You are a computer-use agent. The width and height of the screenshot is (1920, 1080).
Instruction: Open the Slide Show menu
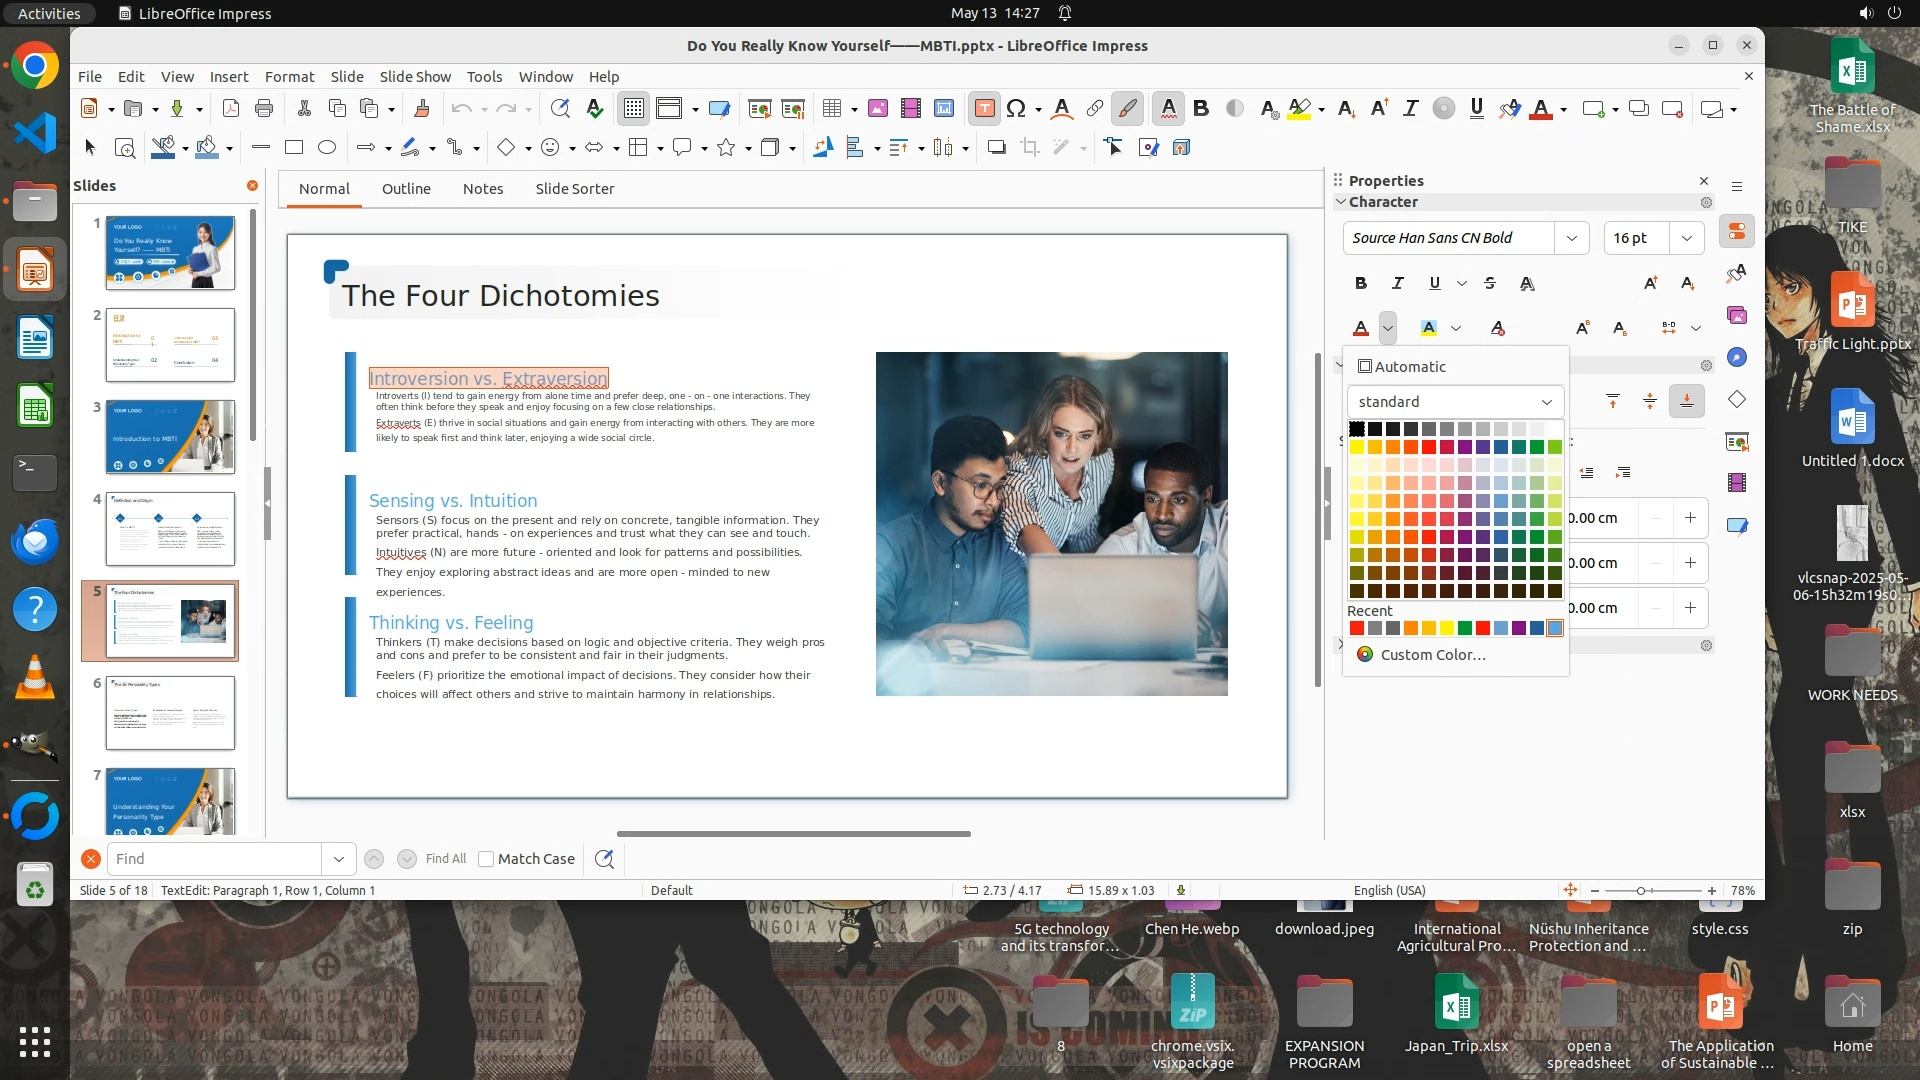pyautogui.click(x=415, y=76)
